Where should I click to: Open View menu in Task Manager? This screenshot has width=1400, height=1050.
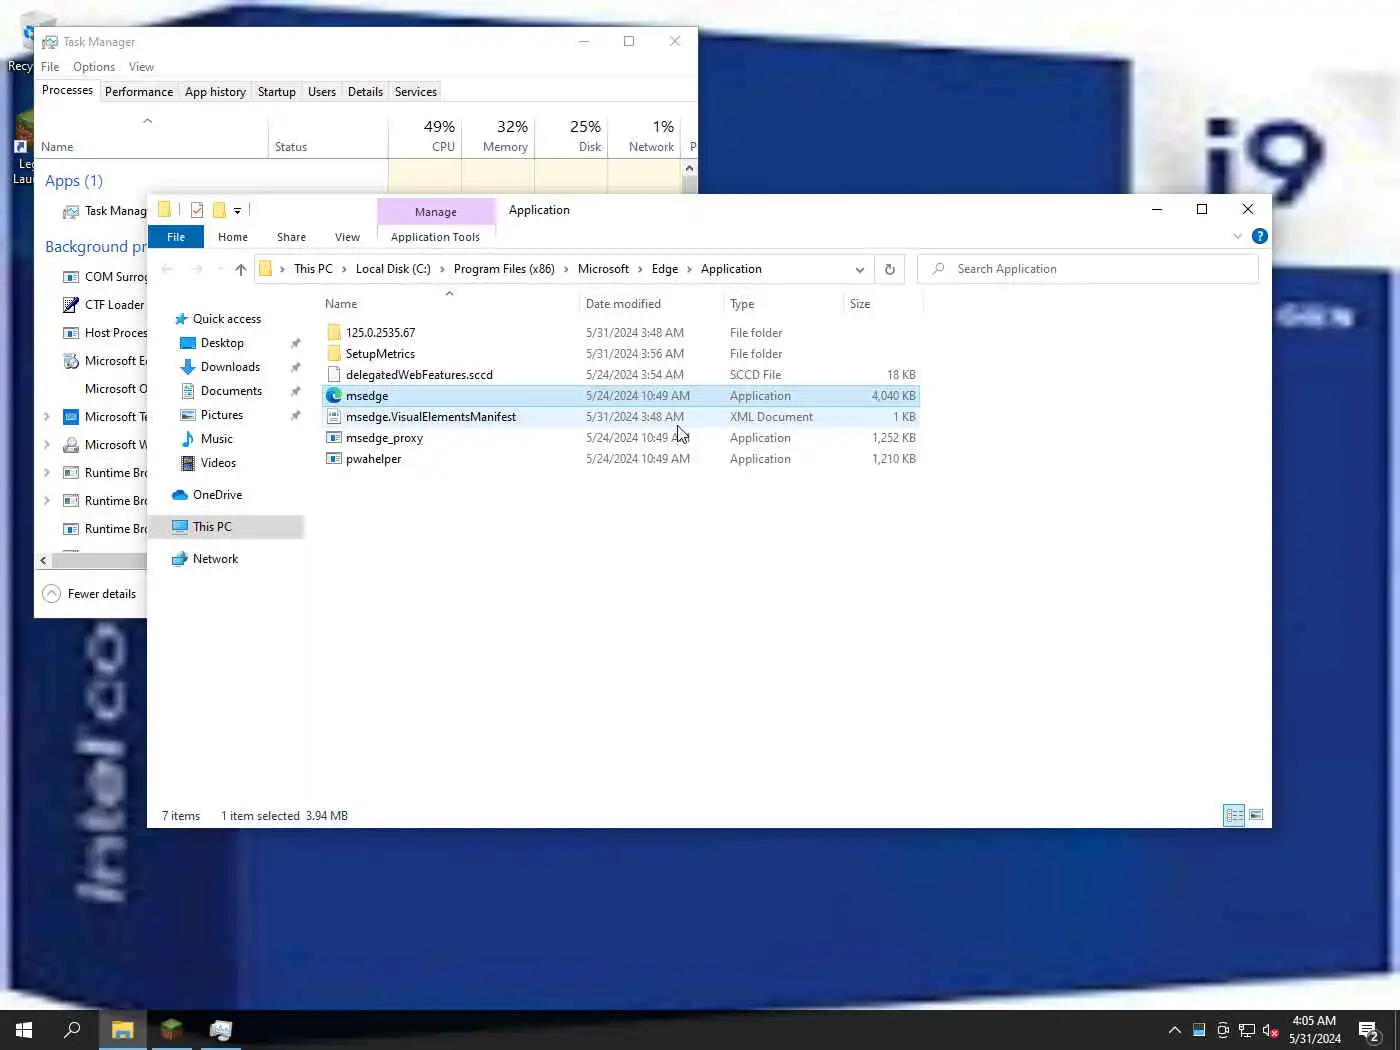141,67
